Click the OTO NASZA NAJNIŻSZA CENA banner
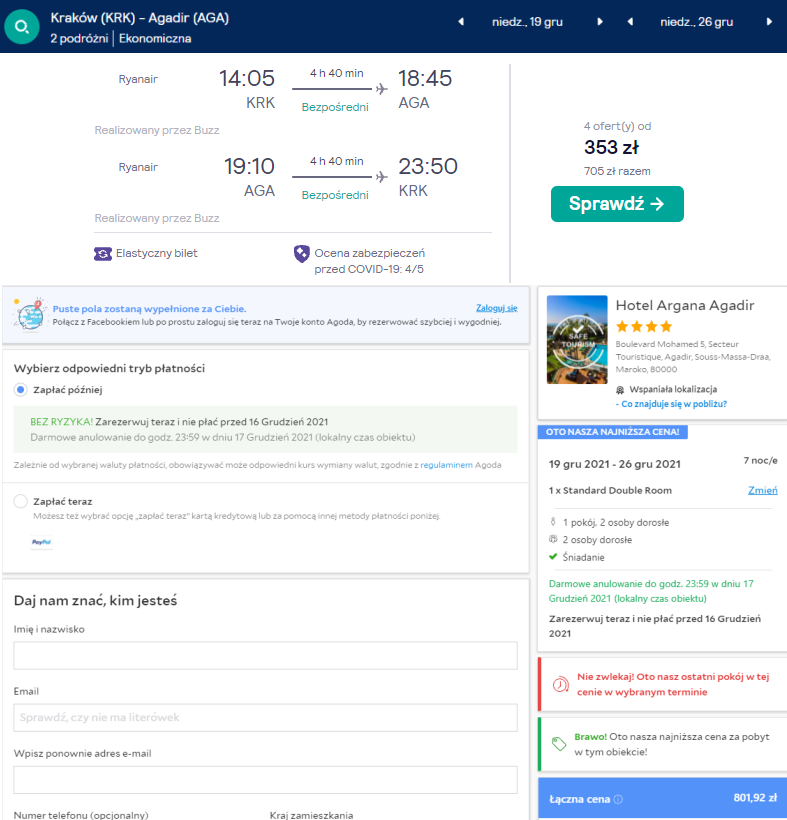Viewport: 787px width, 820px height. (x=612, y=432)
